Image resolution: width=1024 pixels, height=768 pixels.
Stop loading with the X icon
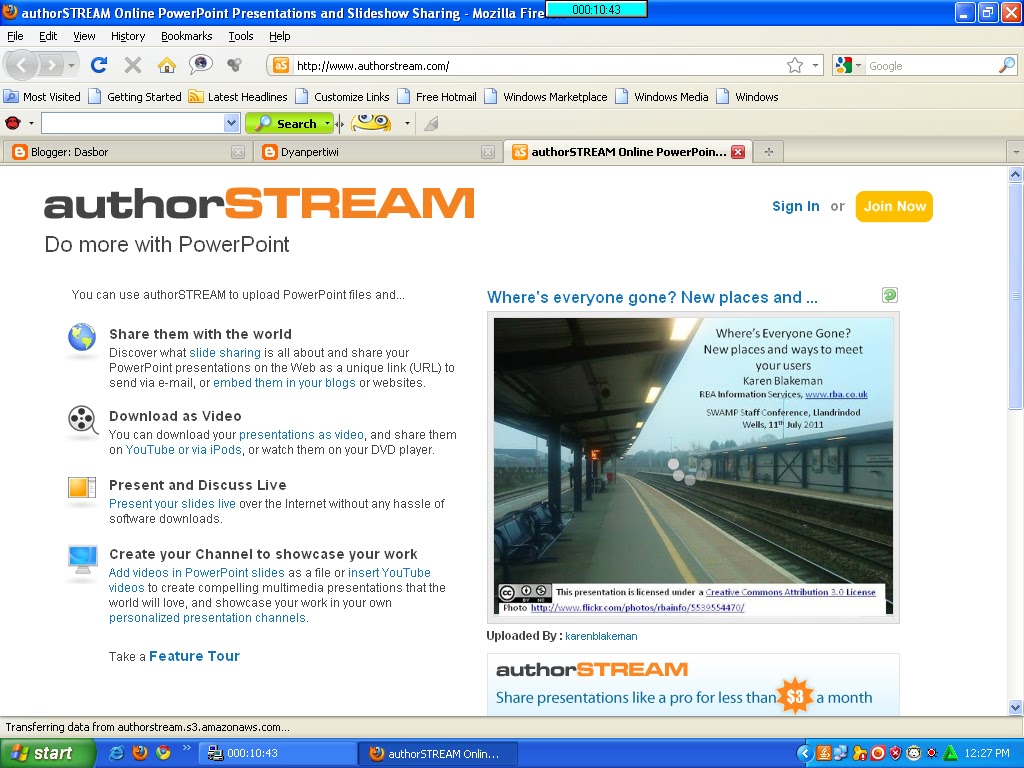coord(133,65)
